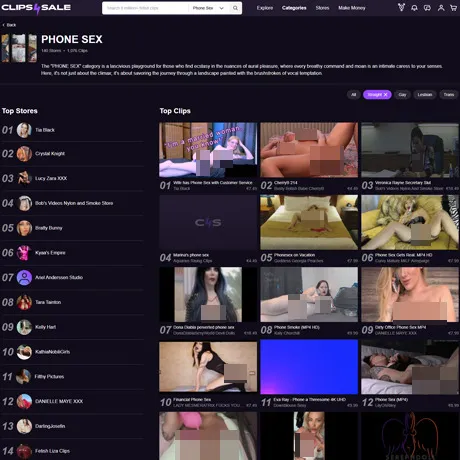Open clip title 'Veronica Rayne Secretary'
The image size is (460, 460).
[403, 183]
